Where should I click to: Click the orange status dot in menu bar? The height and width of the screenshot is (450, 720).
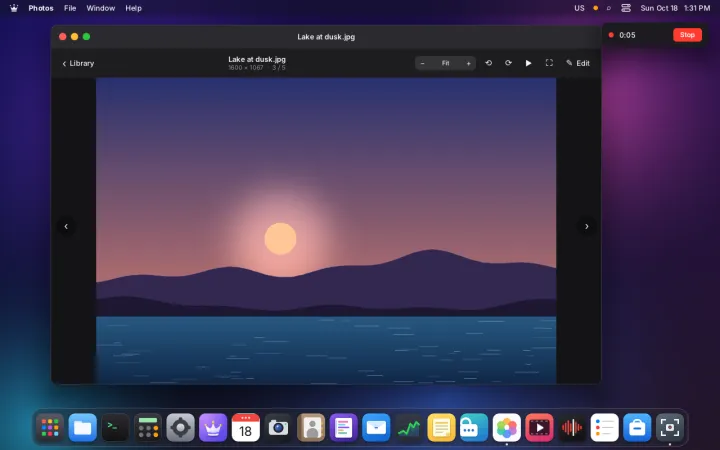(596, 8)
